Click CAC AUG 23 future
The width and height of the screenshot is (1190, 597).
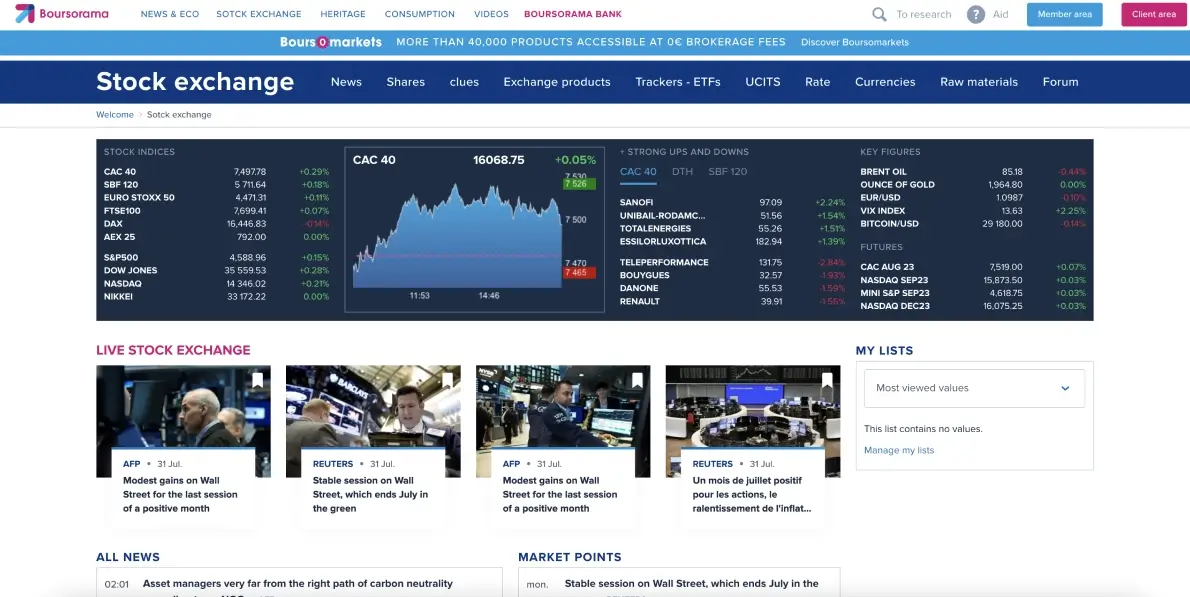pos(973,267)
